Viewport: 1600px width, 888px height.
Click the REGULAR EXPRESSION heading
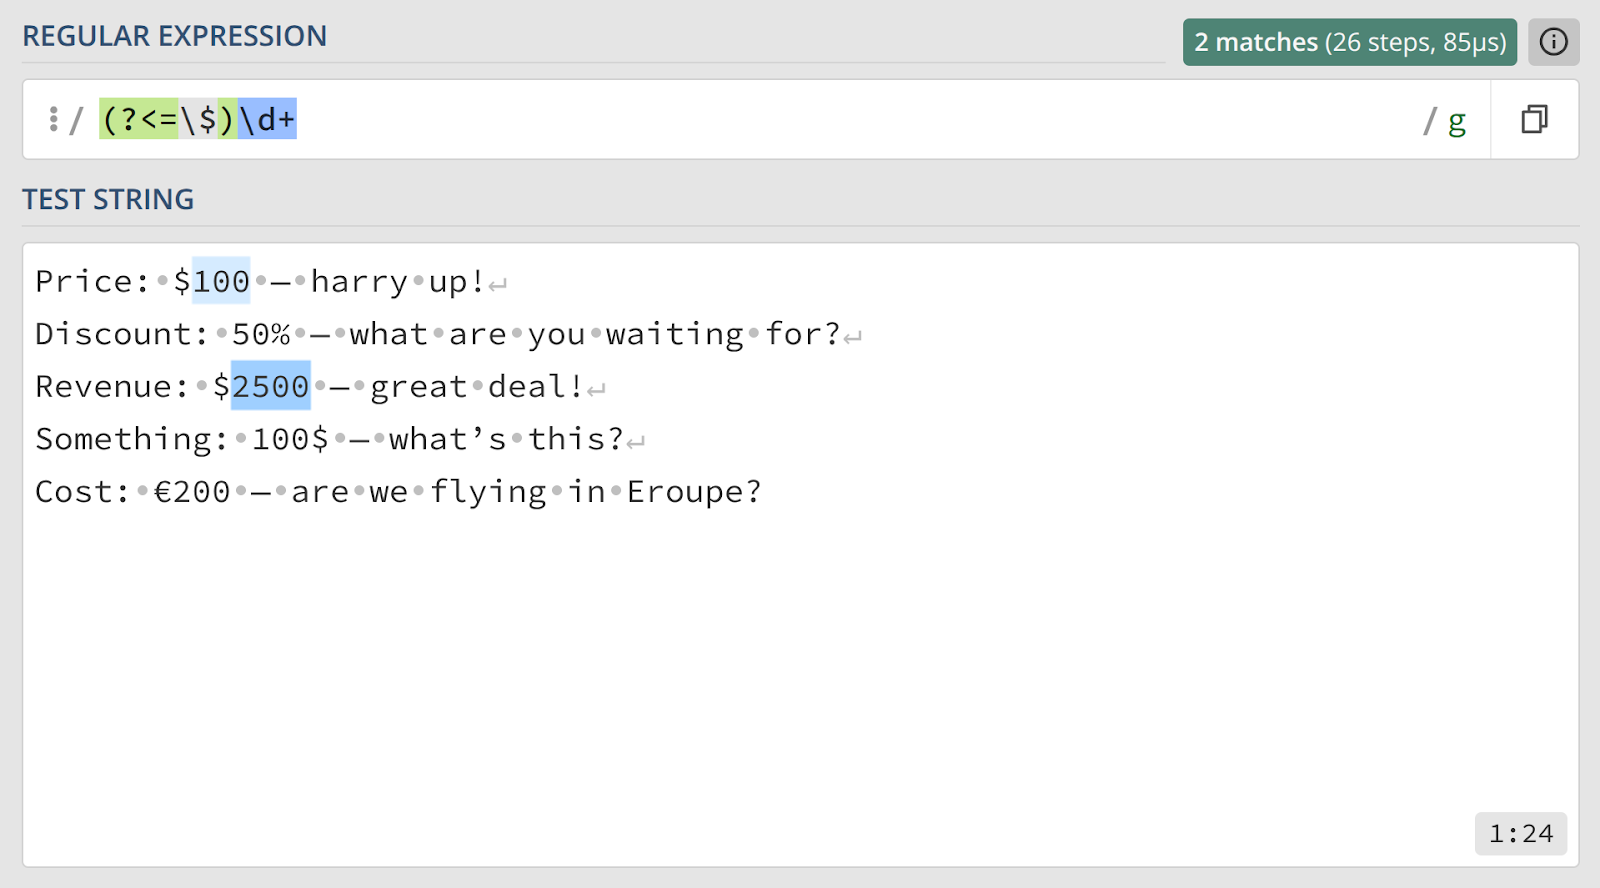[175, 36]
